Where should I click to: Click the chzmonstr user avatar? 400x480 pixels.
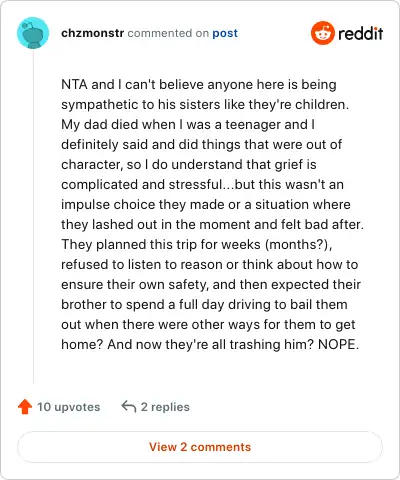33,33
